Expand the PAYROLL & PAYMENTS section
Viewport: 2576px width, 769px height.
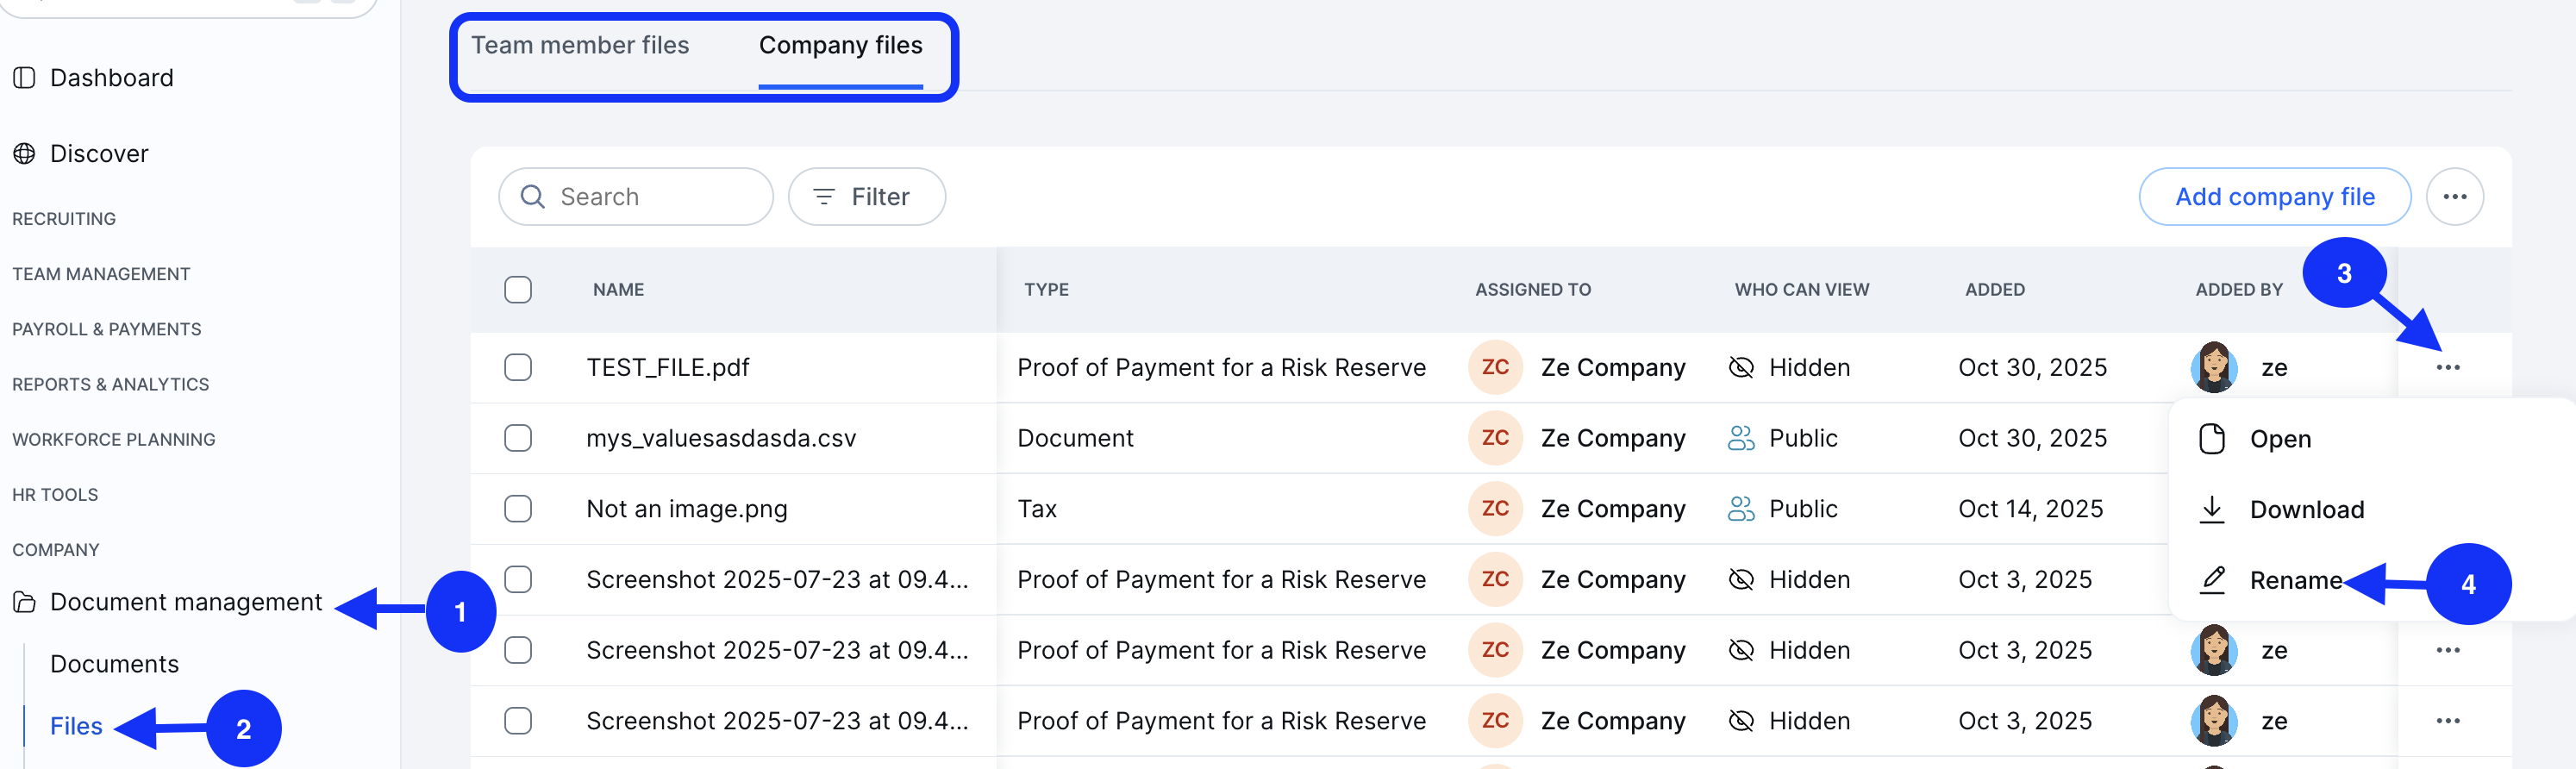click(107, 329)
